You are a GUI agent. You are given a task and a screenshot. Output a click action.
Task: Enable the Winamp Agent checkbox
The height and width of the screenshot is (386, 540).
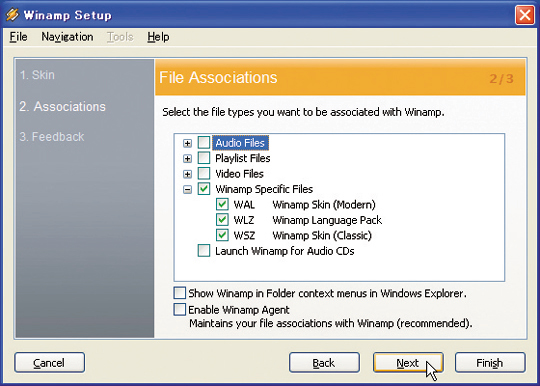179,309
